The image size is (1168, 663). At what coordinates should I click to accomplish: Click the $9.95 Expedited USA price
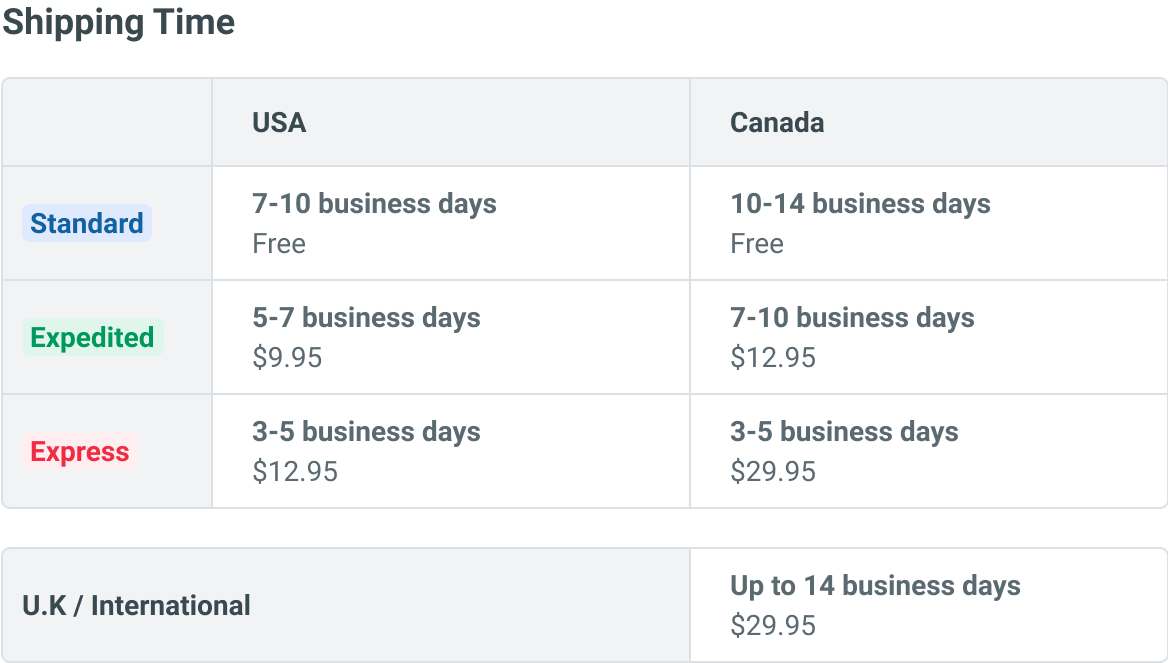coord(287,358)
